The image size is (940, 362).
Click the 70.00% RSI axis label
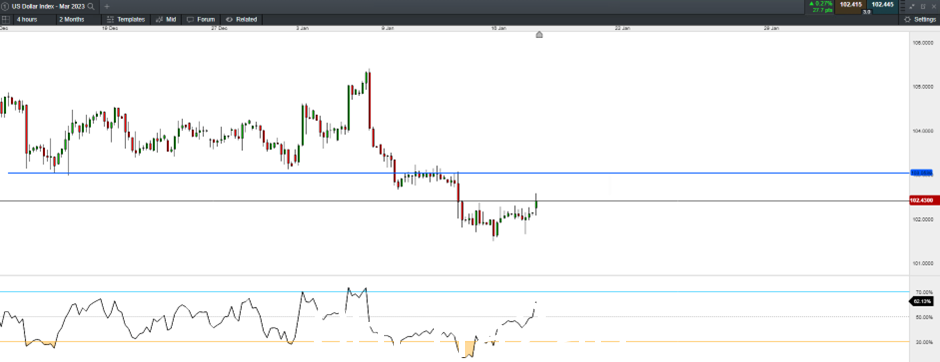click(x=923, y=292)
